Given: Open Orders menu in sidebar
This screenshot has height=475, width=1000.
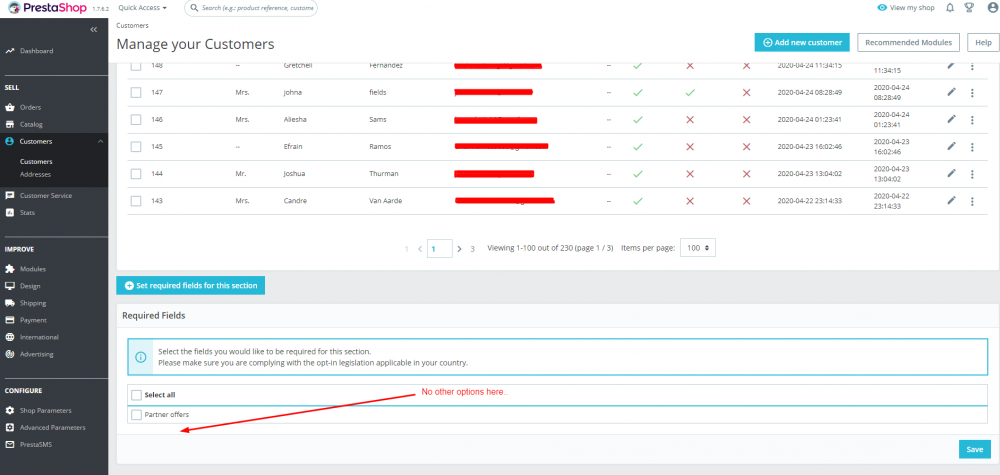Looking at the screenshot, I should [30, 107].
